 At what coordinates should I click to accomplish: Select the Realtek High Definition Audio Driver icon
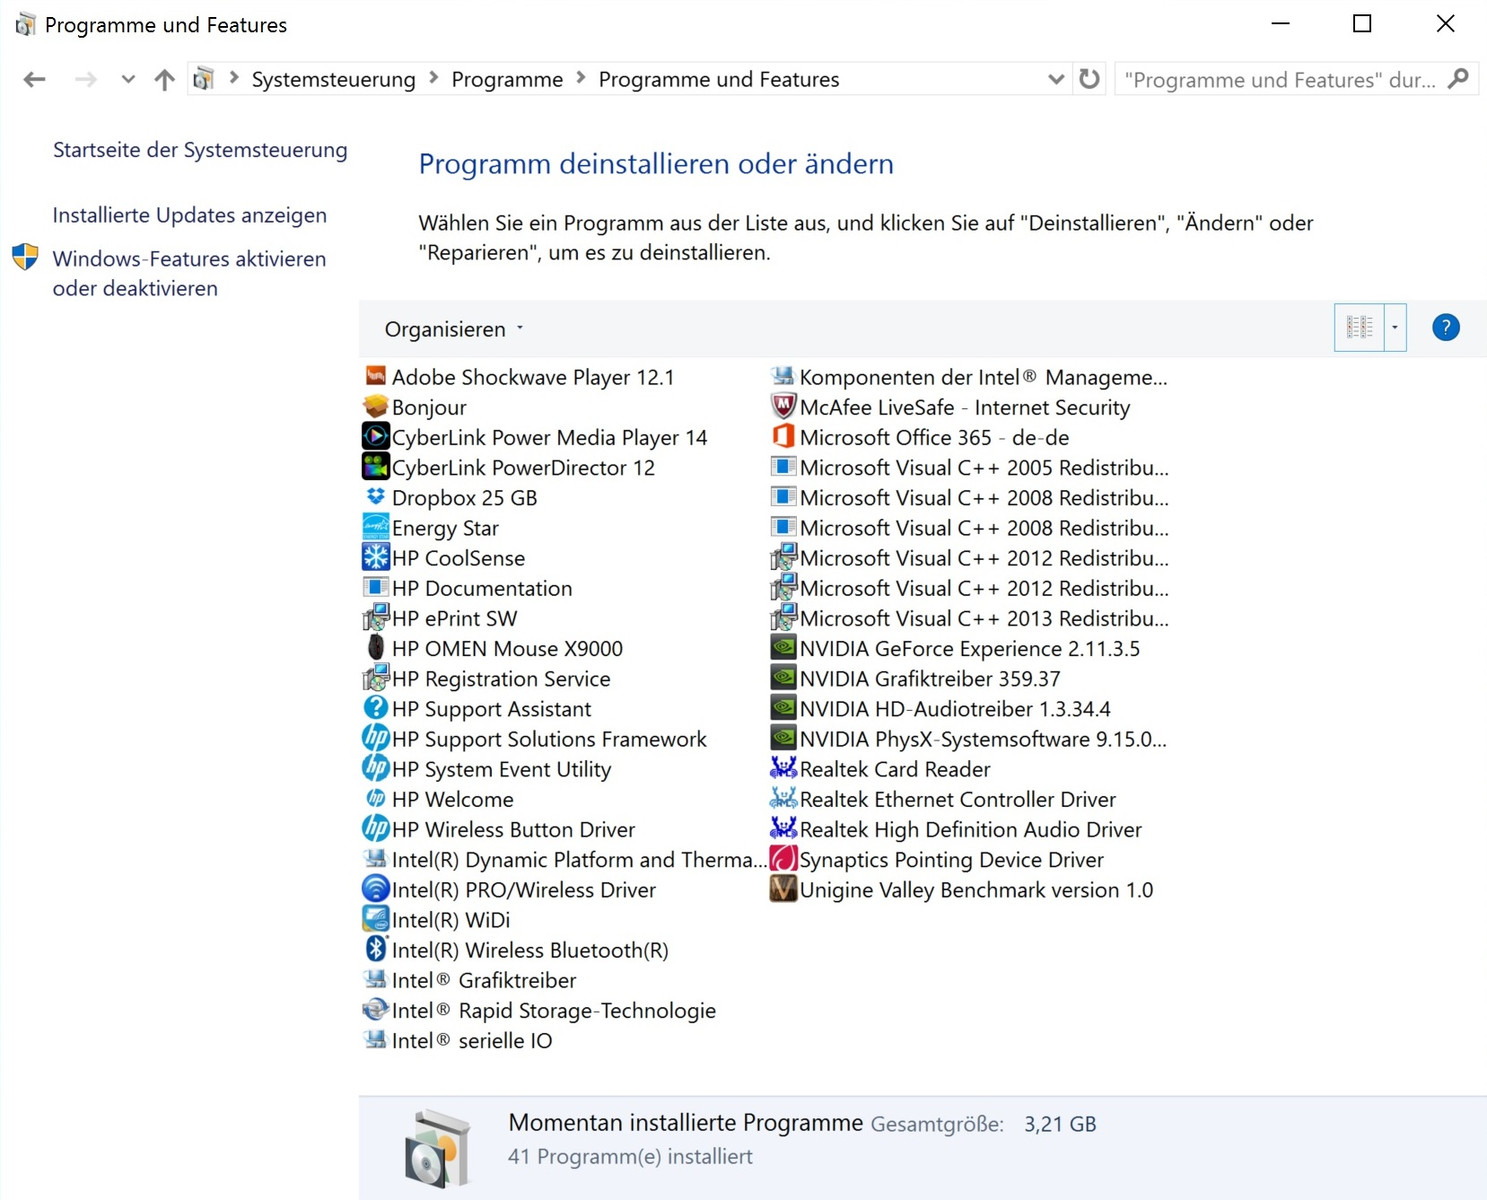(783, 829)
